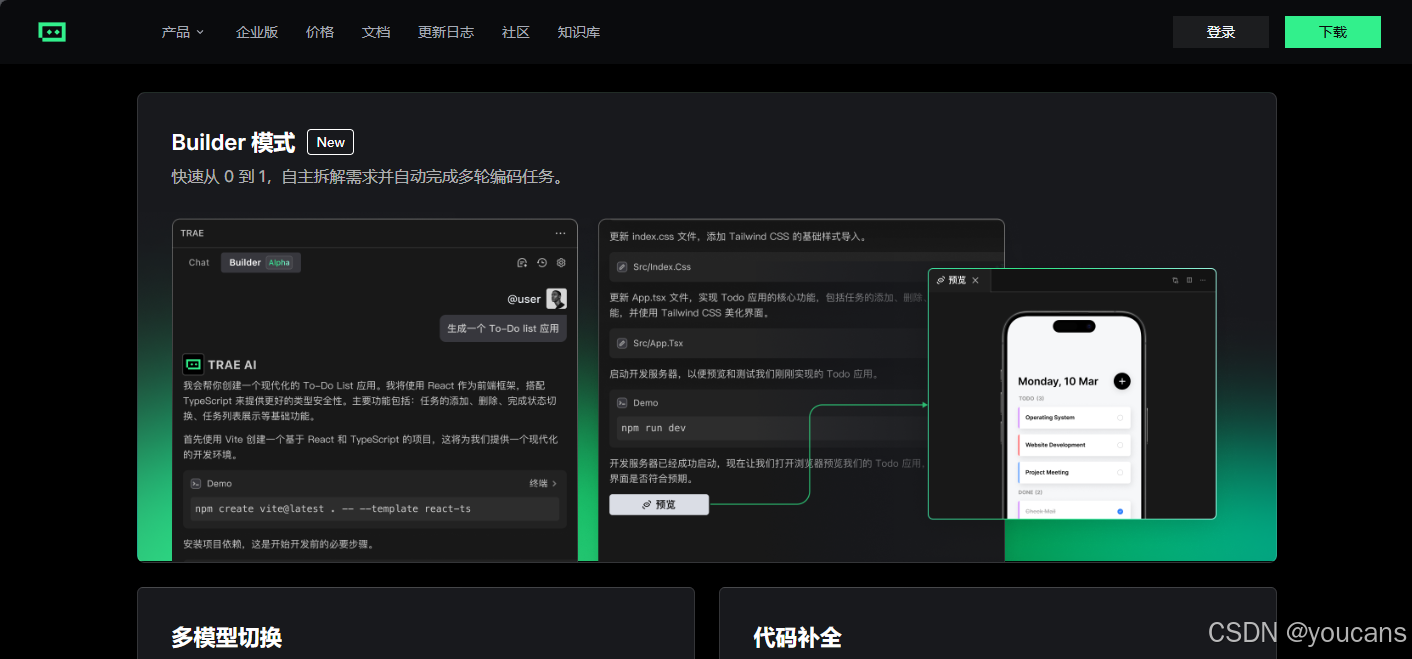The image size is (1412, 659).
Task: Open the 企业版 nav link
Action: click(257, 32)
